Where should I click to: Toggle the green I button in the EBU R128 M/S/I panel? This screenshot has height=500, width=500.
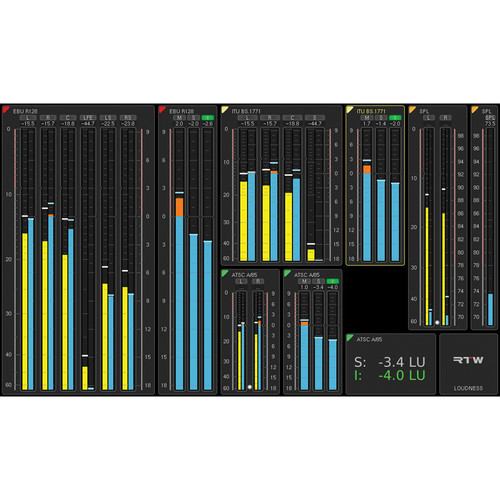(x=207, y=118)
